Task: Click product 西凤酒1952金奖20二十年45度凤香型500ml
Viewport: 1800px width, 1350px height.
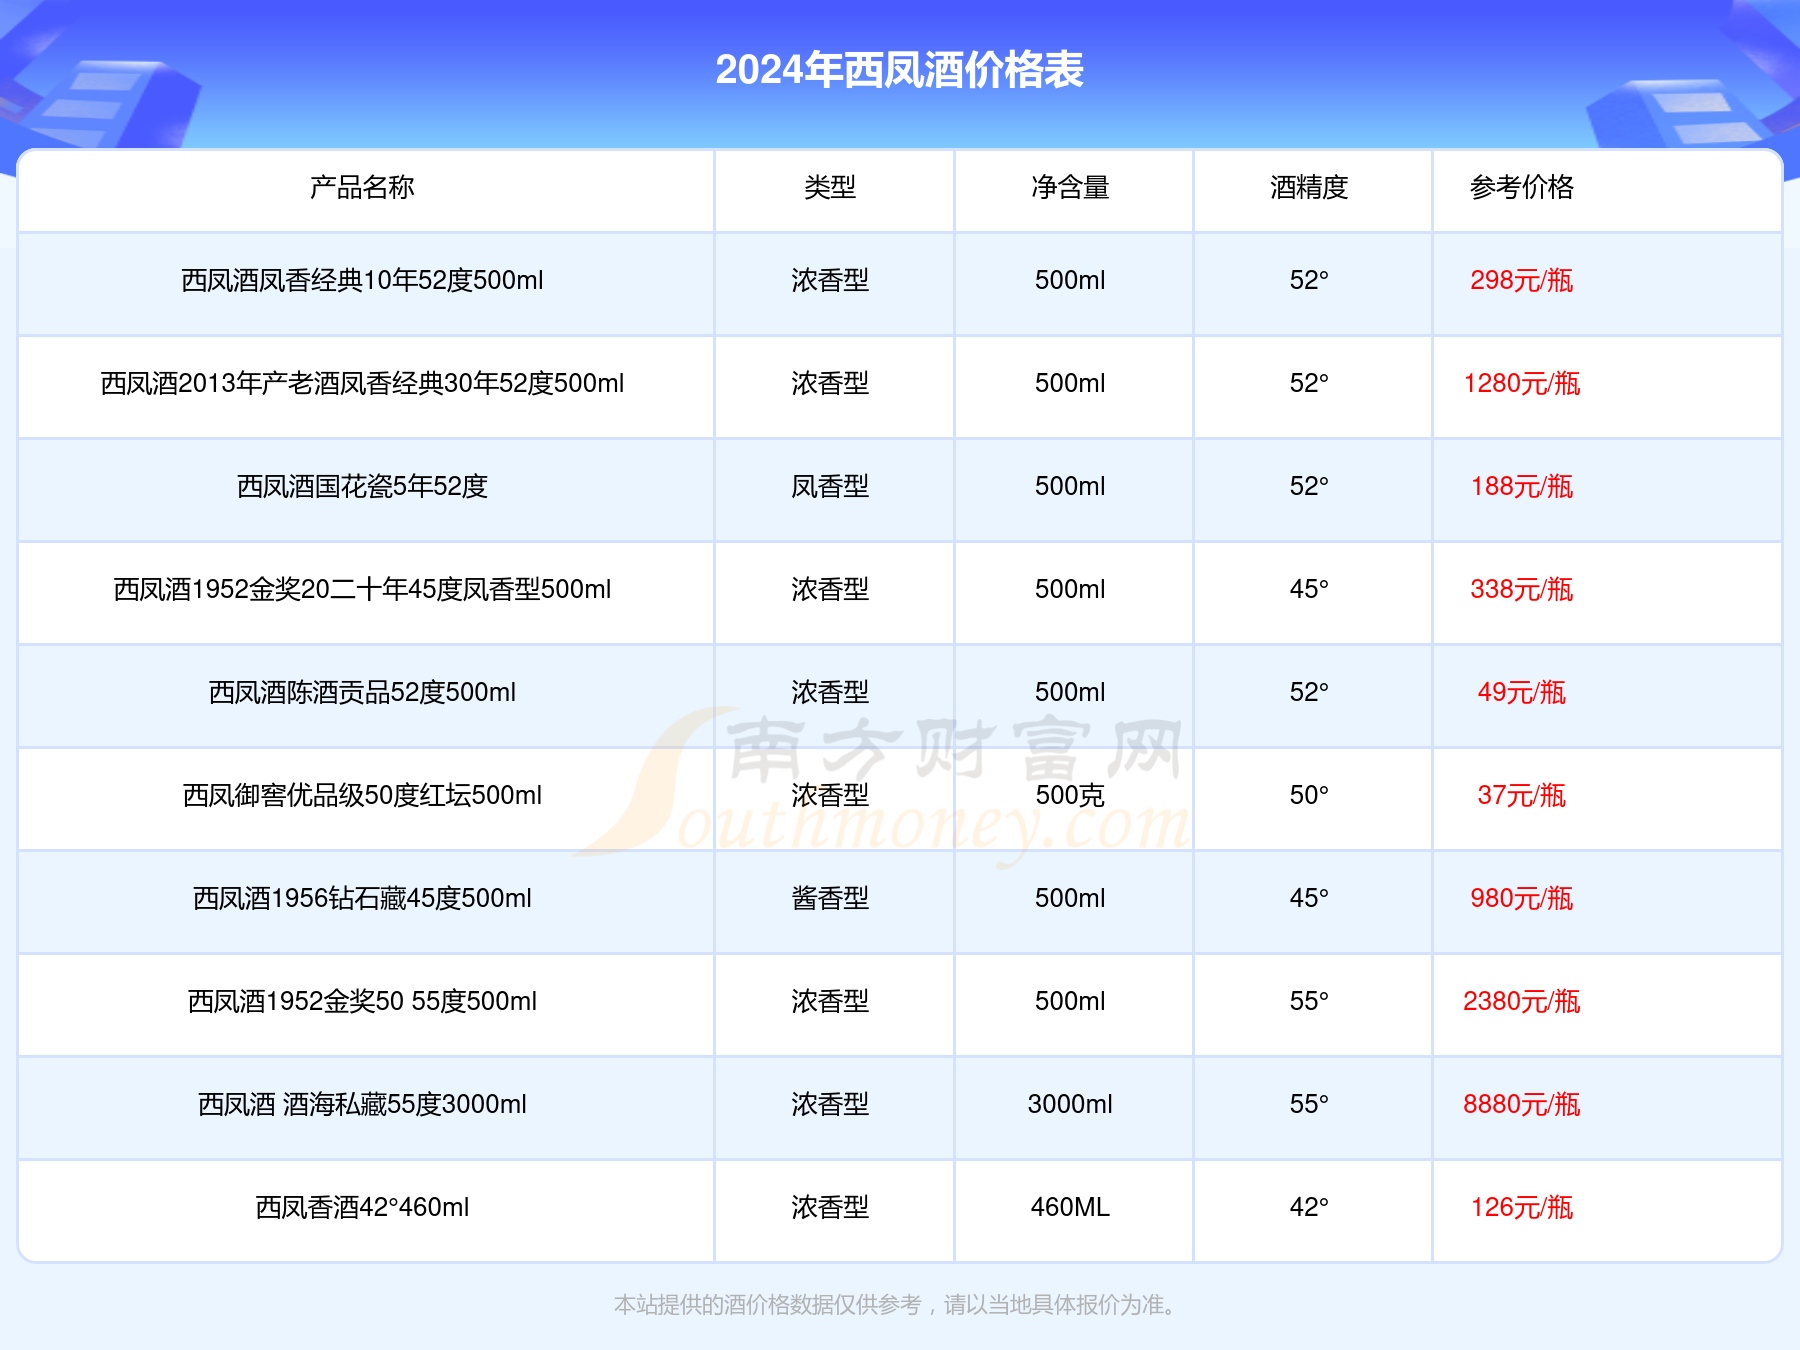Action: tap(362, 589)
